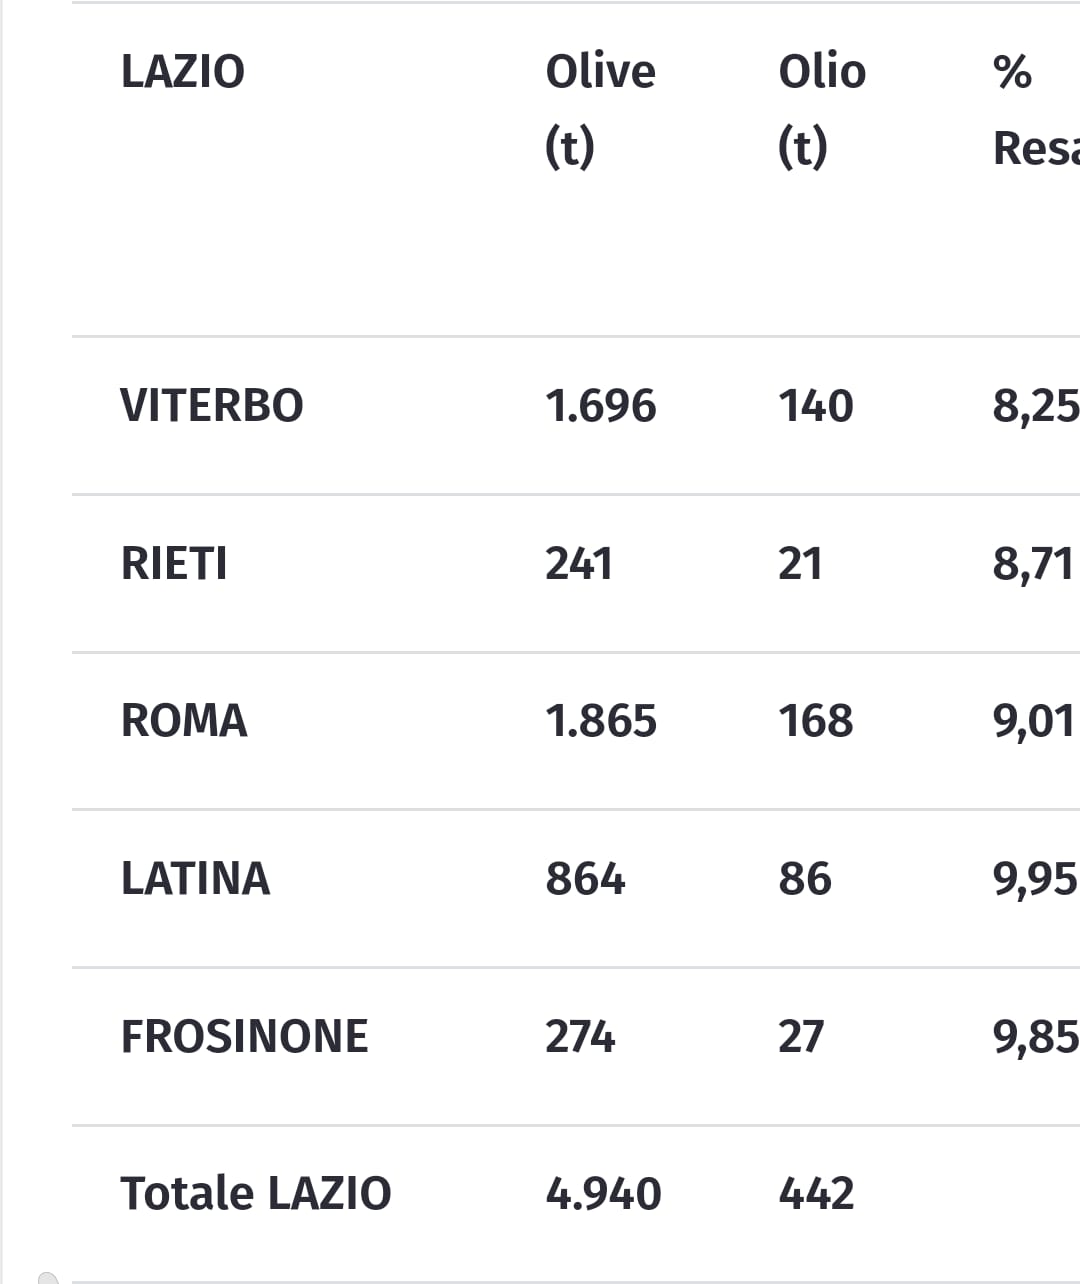1080x1284 pixels.
Task: Select the Frosinone oil value 27
Action: click(x=801, y=1037)
